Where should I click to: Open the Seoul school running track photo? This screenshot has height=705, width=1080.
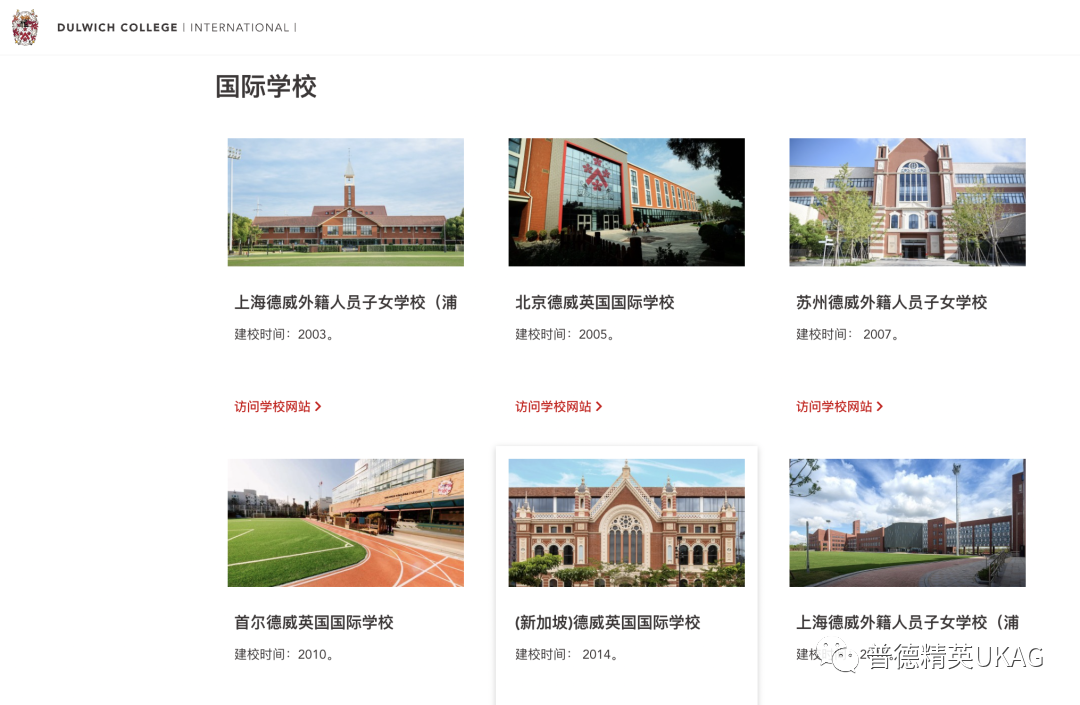pos(346,523)
